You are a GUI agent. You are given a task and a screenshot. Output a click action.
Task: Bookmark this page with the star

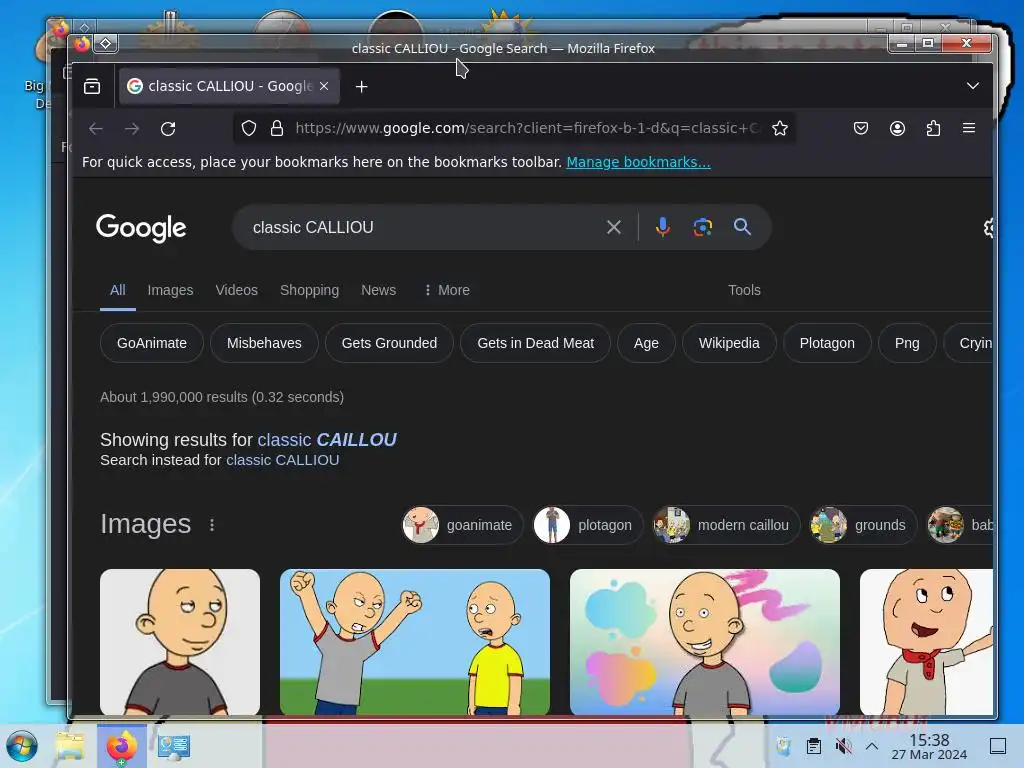(x=780, y=128)
